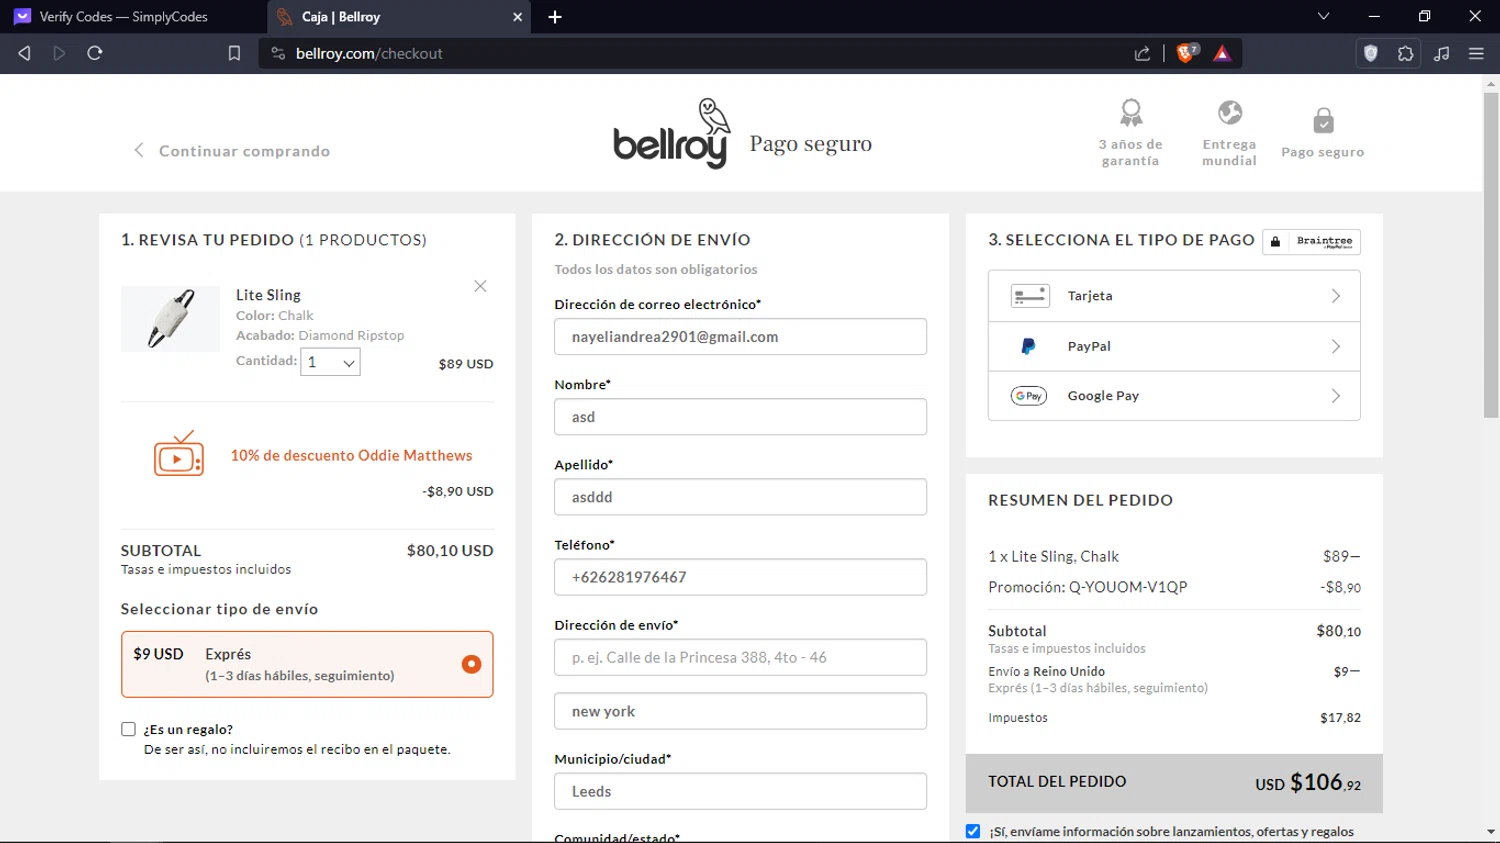The width and height of the screenshot is (1500, 843).
Task: Click the Pago seguro lock icon
Action: pos(1323,120)
